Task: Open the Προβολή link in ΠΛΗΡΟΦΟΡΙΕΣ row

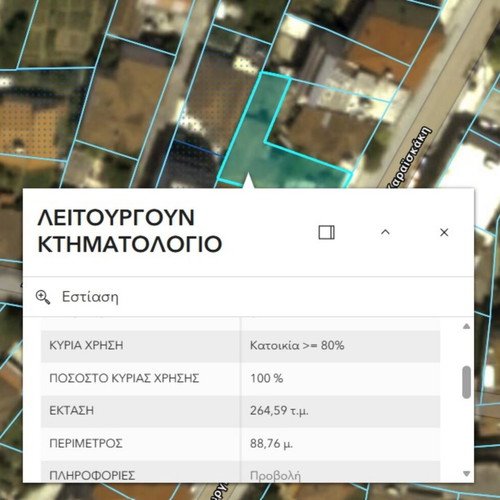Action: click(x=275, y=476)
